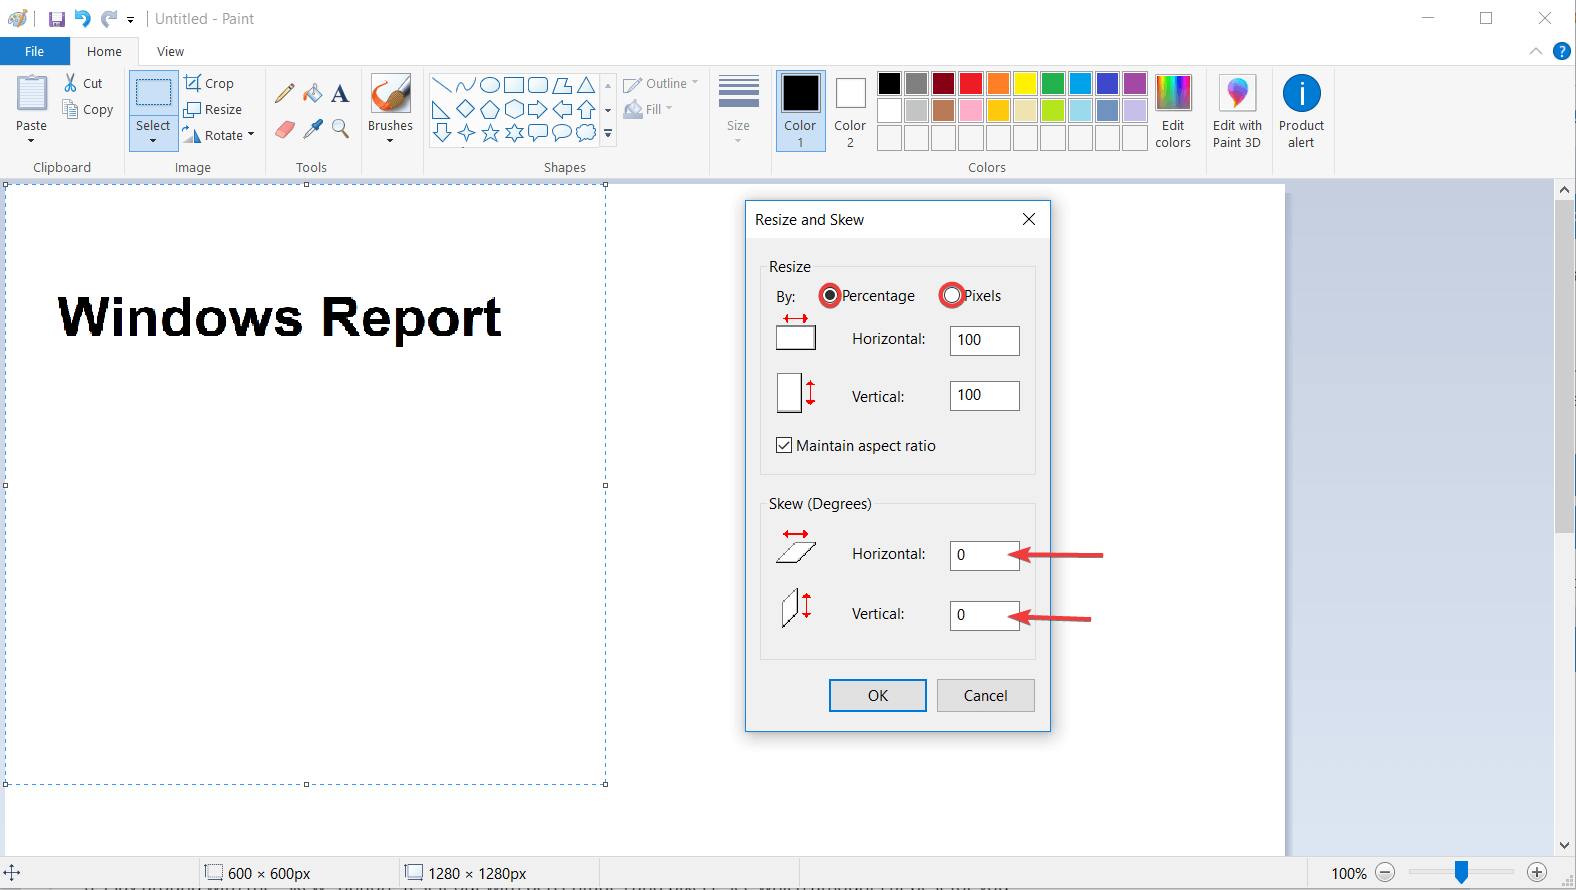Image resolution: width=1576 pixels, height=890 pixels.
Task: Click the Resize Horizontal percentage field
Action: [985, 340]
